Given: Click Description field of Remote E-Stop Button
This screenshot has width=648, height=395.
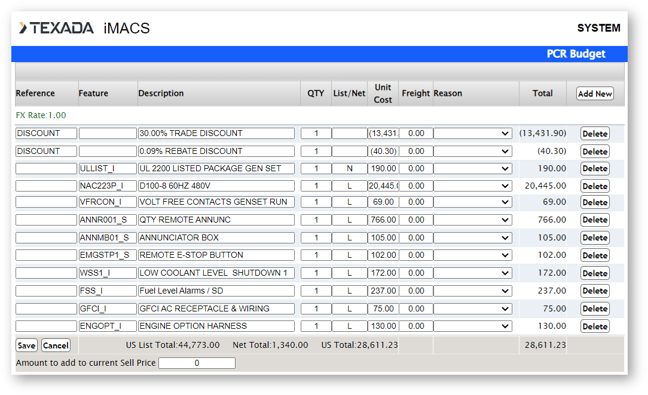Looking at the screenshot, I should [216, 255].
